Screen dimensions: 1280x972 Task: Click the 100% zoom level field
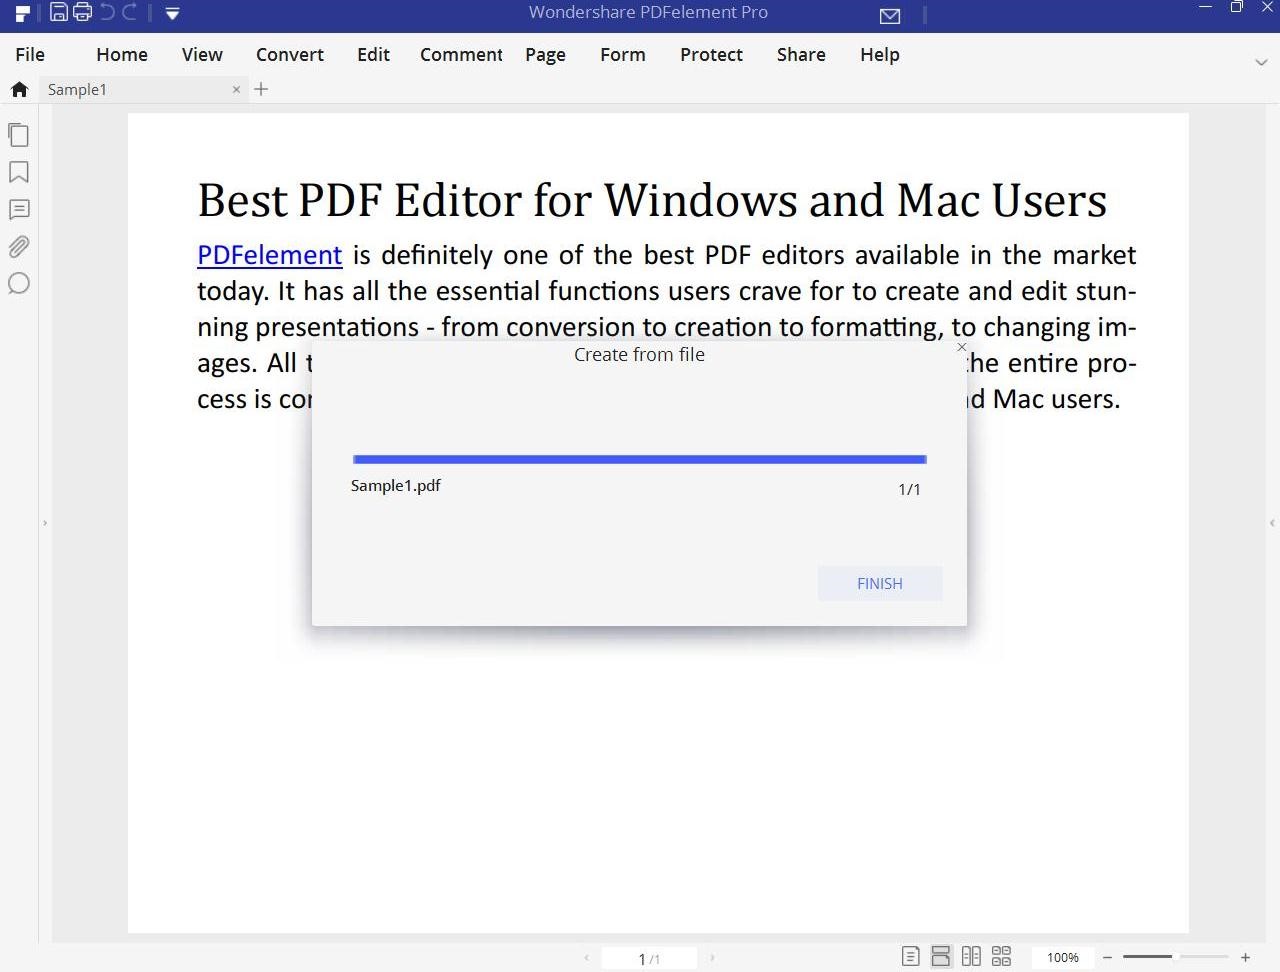(1063, 958)
